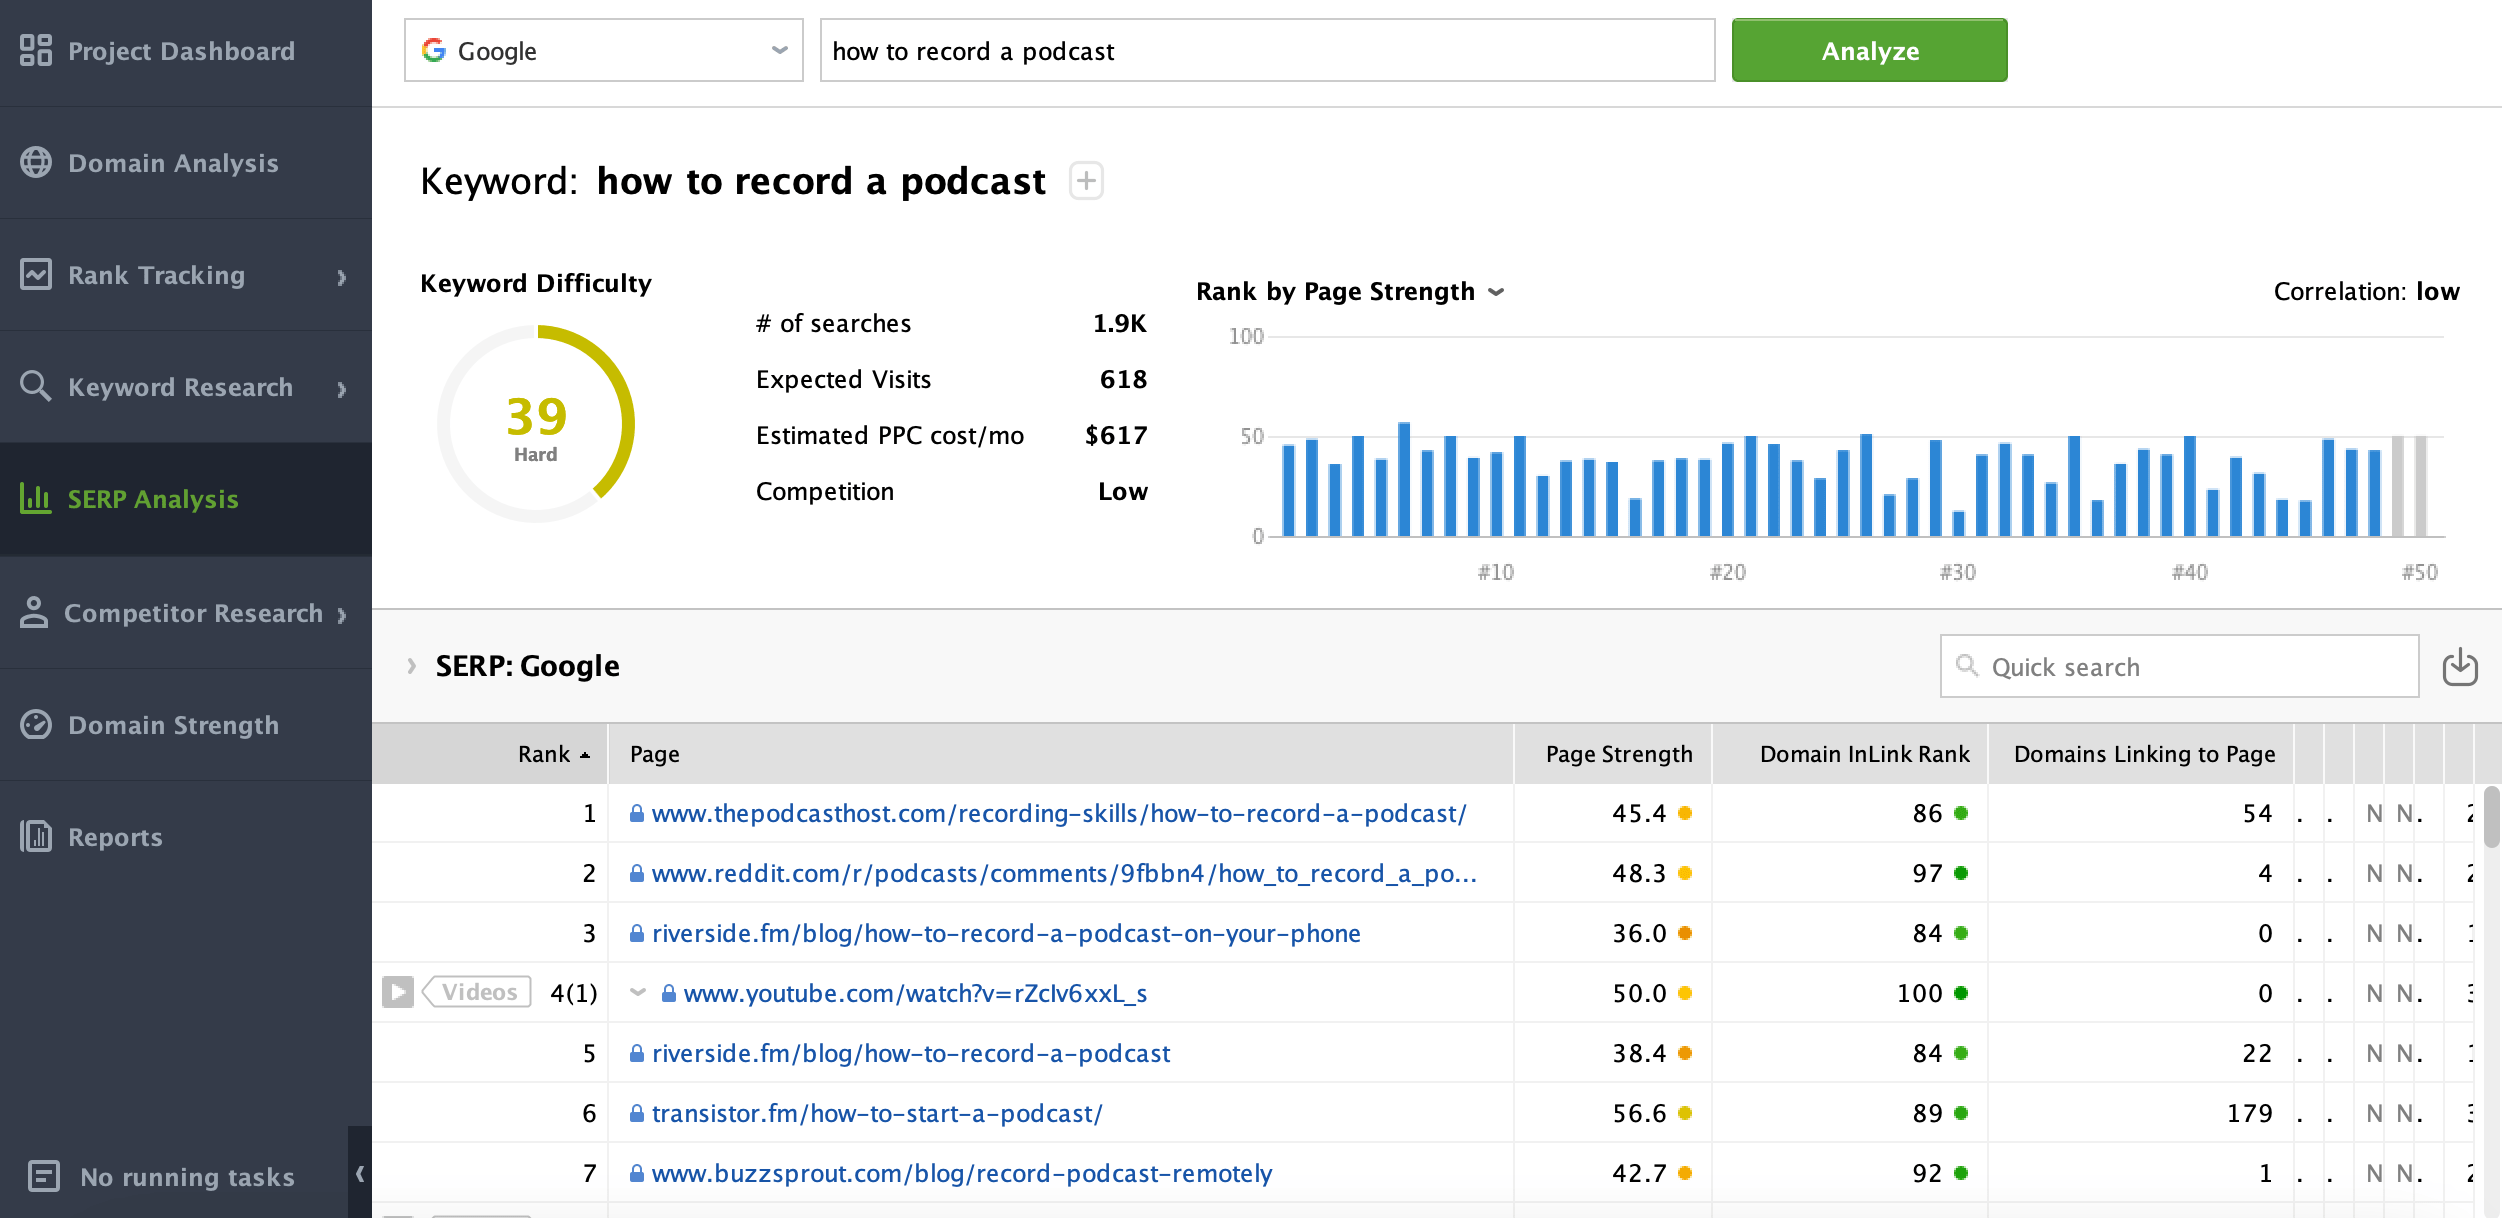Open riverside.fm how-to-record-a-podcast link
The width and height of the screenshot is (2502, 1218).
911,1053
